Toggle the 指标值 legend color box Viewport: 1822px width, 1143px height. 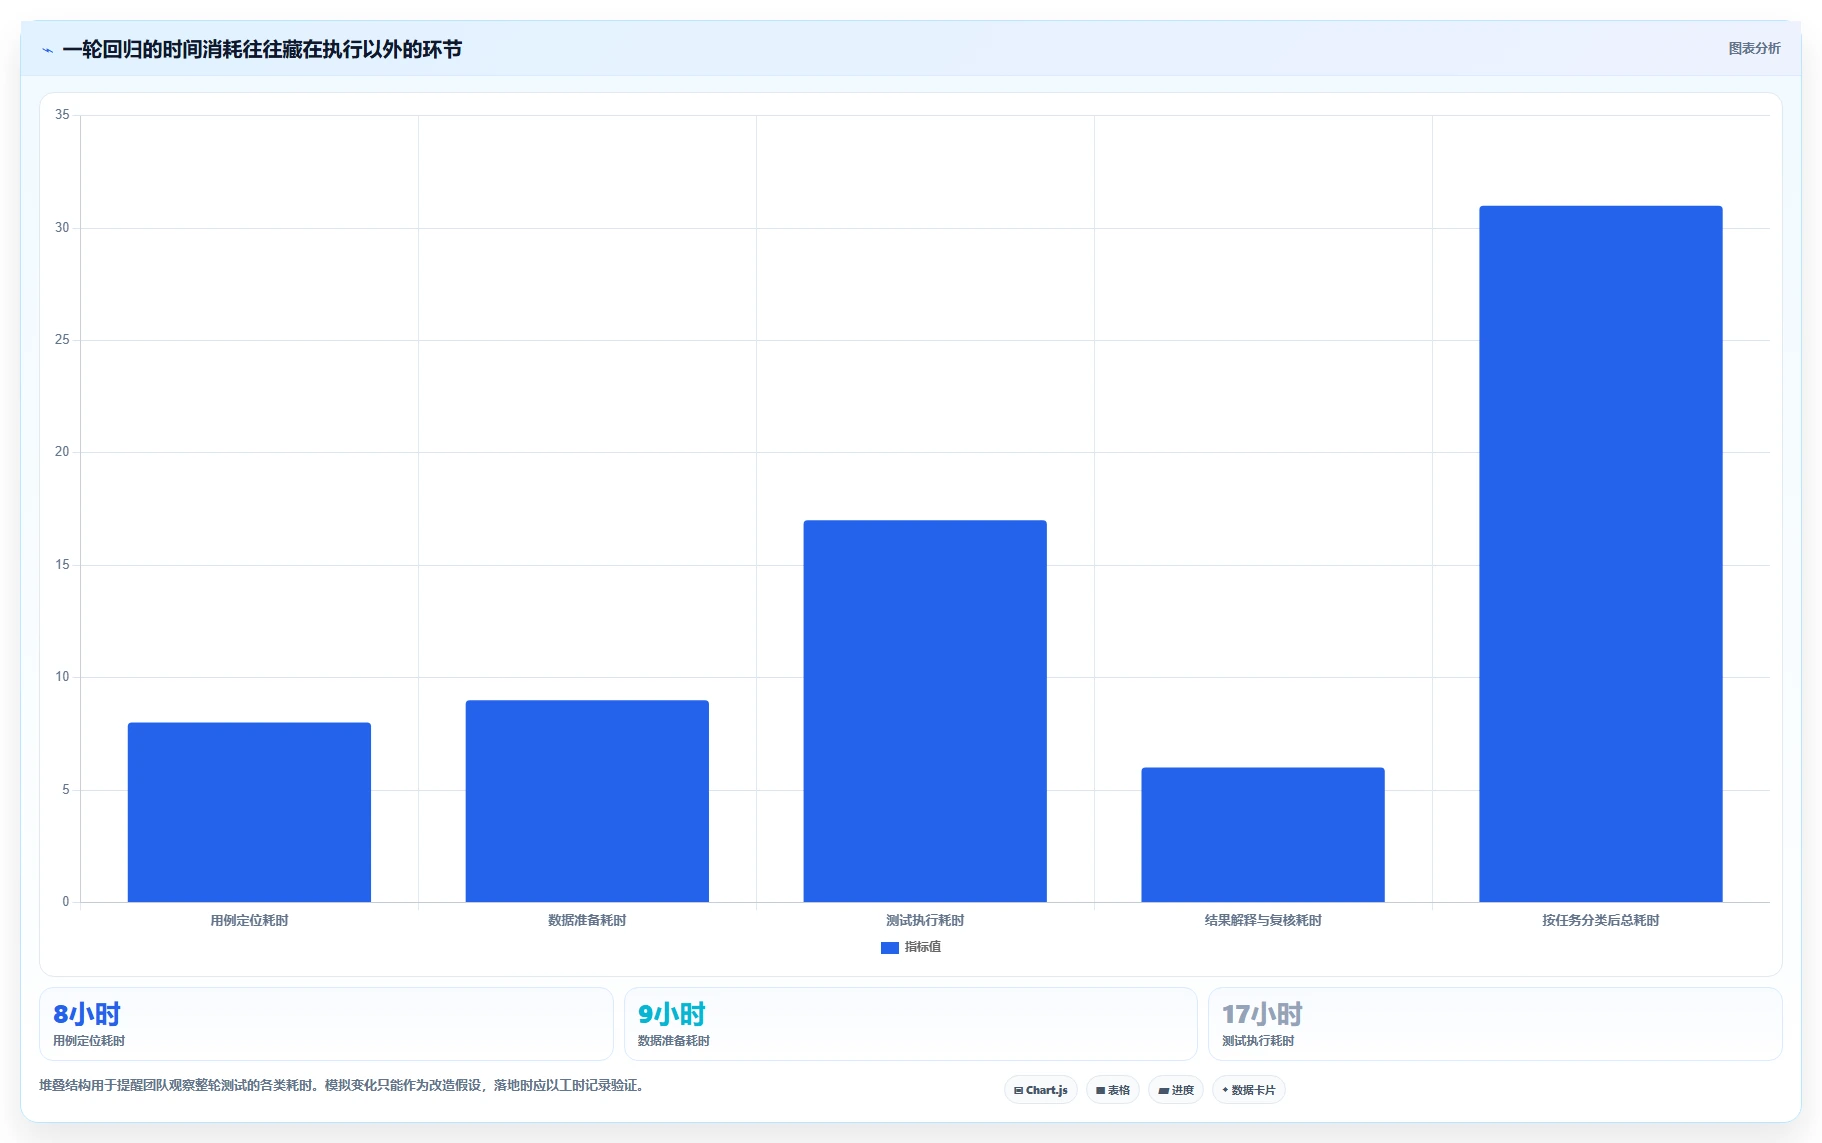pos(889,947)
